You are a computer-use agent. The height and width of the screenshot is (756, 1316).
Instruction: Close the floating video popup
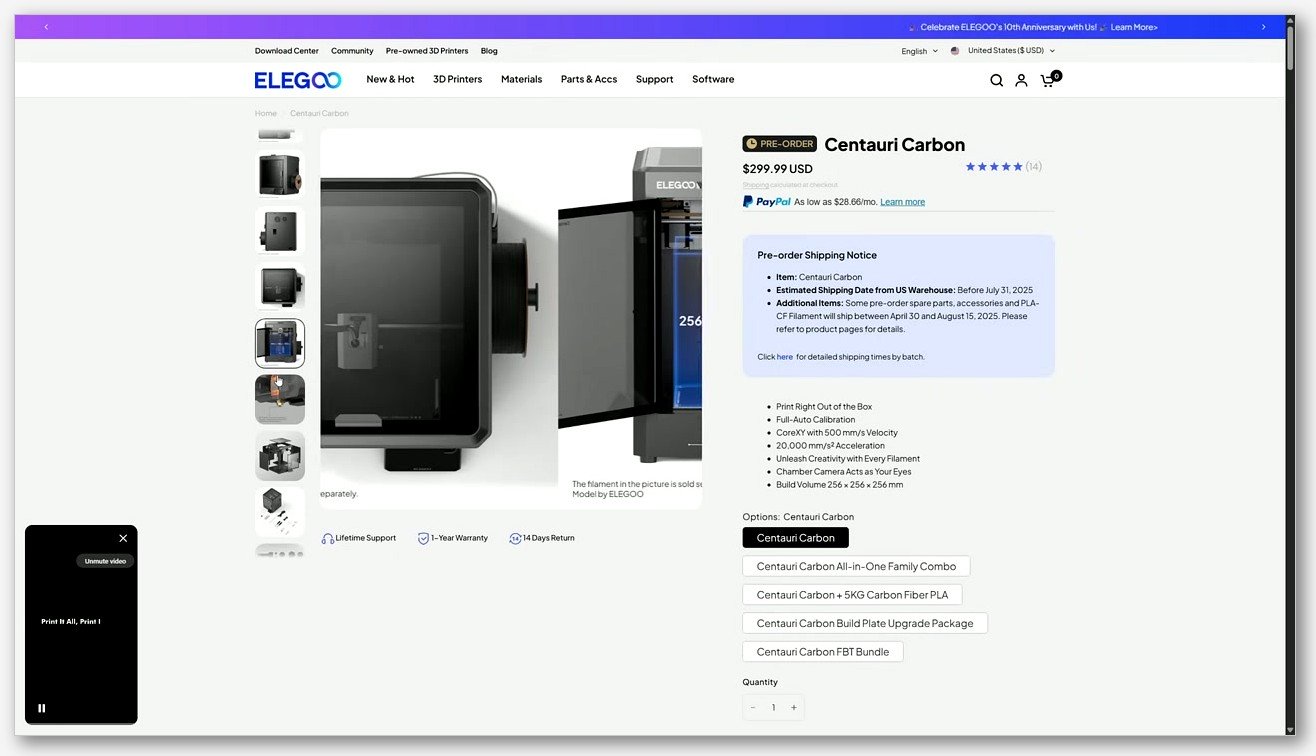coord(123,538)
